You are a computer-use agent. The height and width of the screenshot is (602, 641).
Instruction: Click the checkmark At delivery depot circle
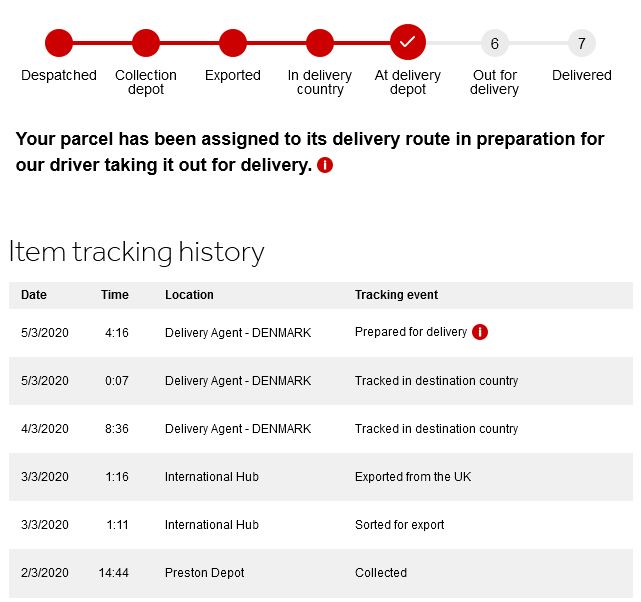[x=408, y=42]
